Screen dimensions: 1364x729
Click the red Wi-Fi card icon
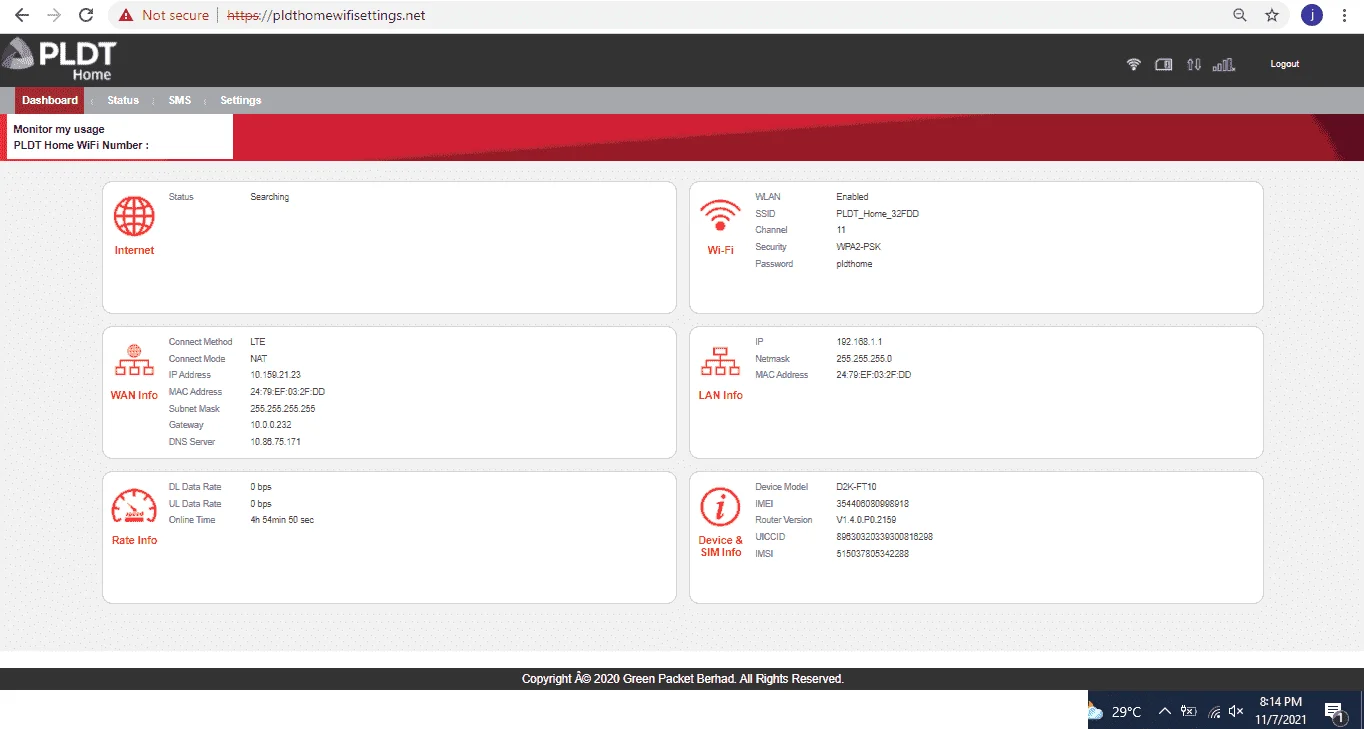(x=720, y=216)
